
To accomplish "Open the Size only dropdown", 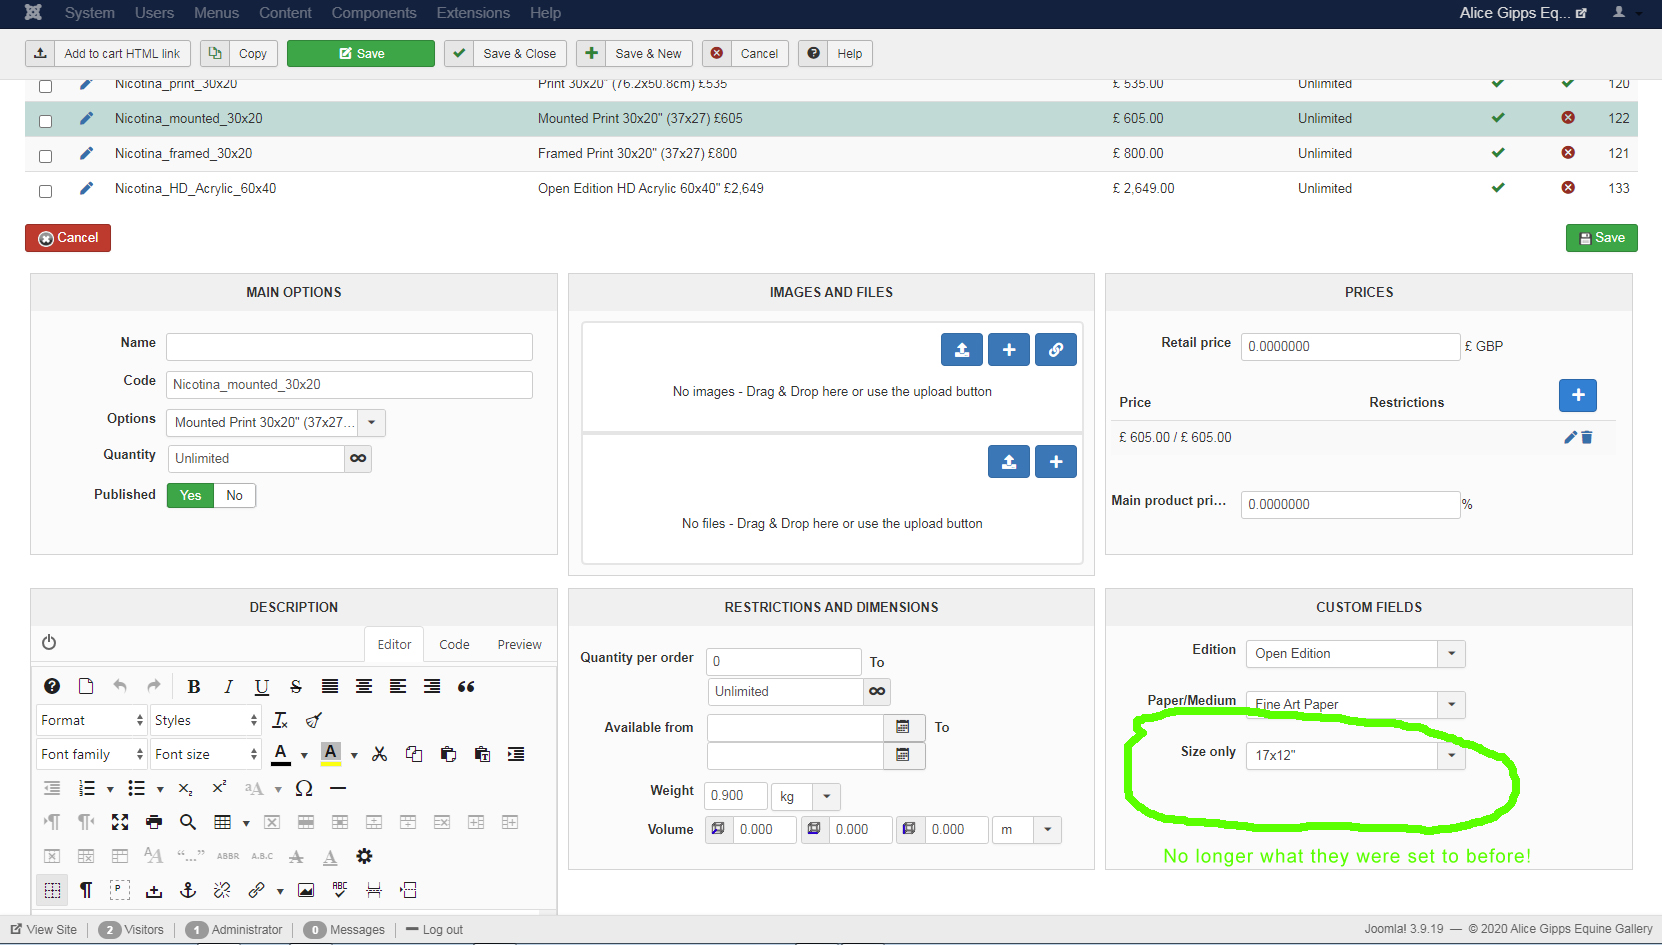I will (x=1451, y=755).
